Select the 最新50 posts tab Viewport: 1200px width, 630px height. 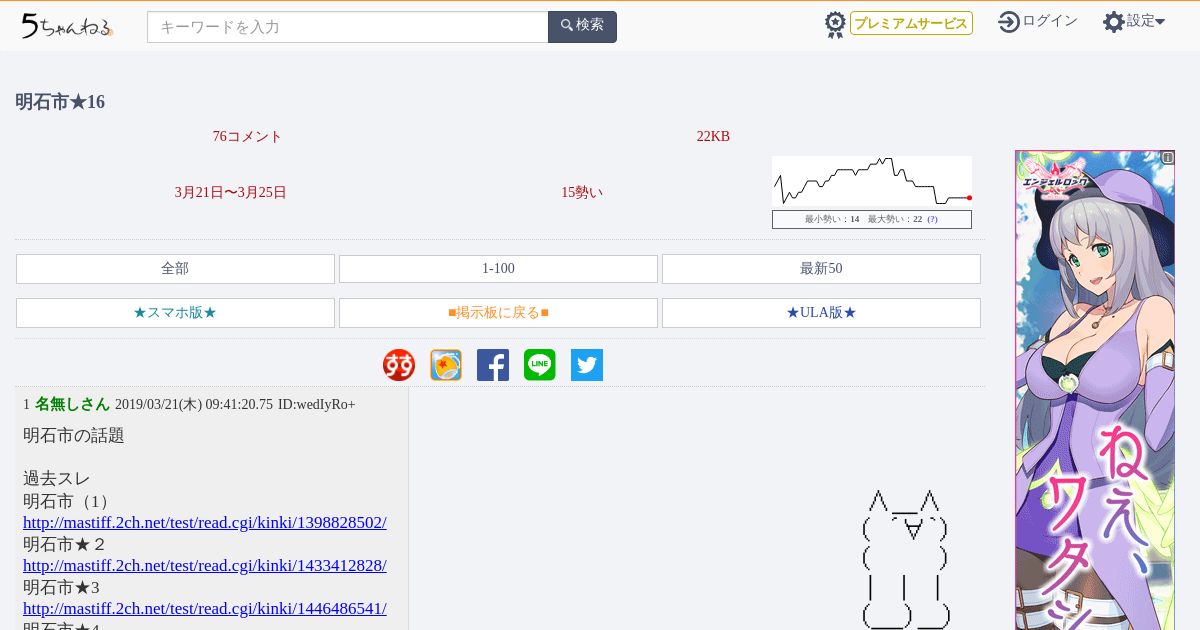coord(821,269)
